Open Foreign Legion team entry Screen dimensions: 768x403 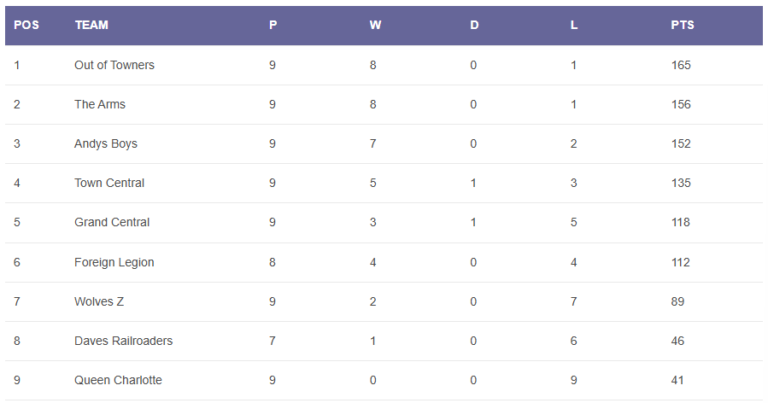click(x=114, y=262)
